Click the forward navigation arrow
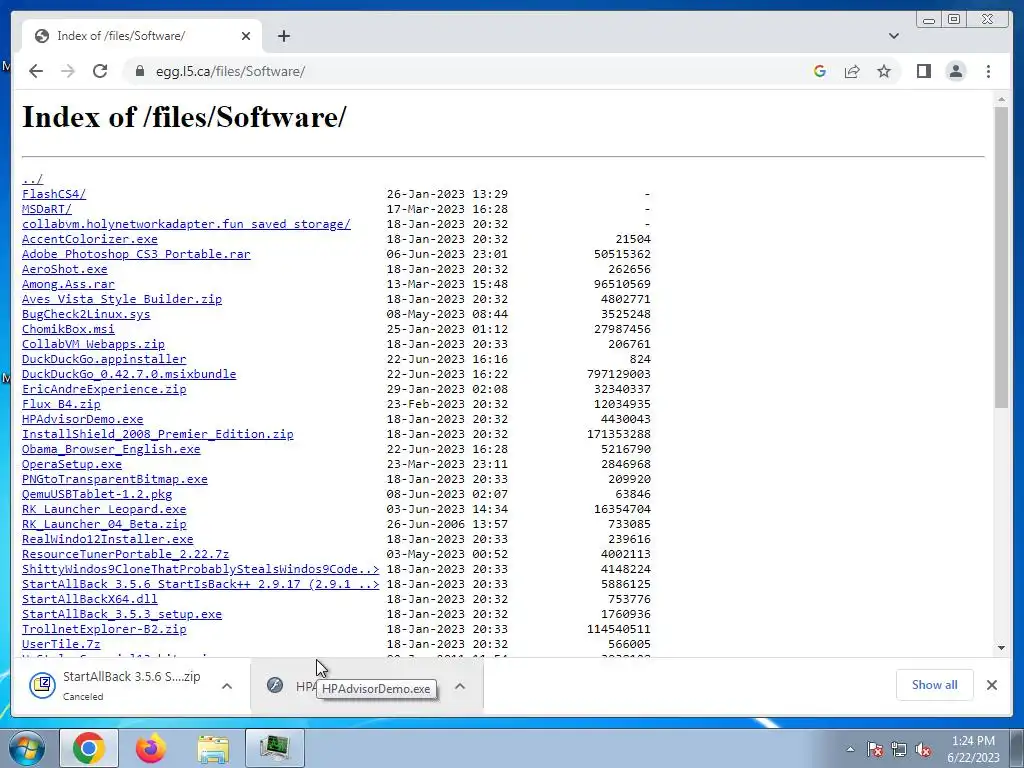The image size is (1024, 768). coord(68,71)
